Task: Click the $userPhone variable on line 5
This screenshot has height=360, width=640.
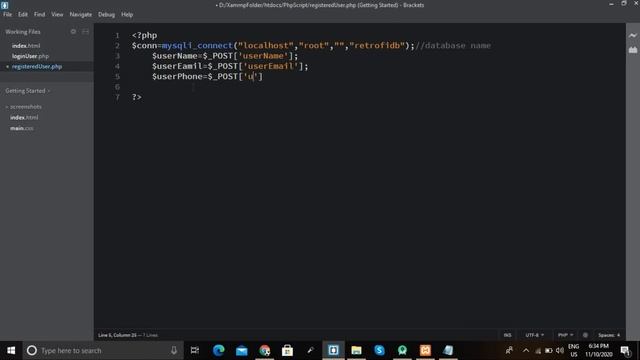Action: (177, 76)
